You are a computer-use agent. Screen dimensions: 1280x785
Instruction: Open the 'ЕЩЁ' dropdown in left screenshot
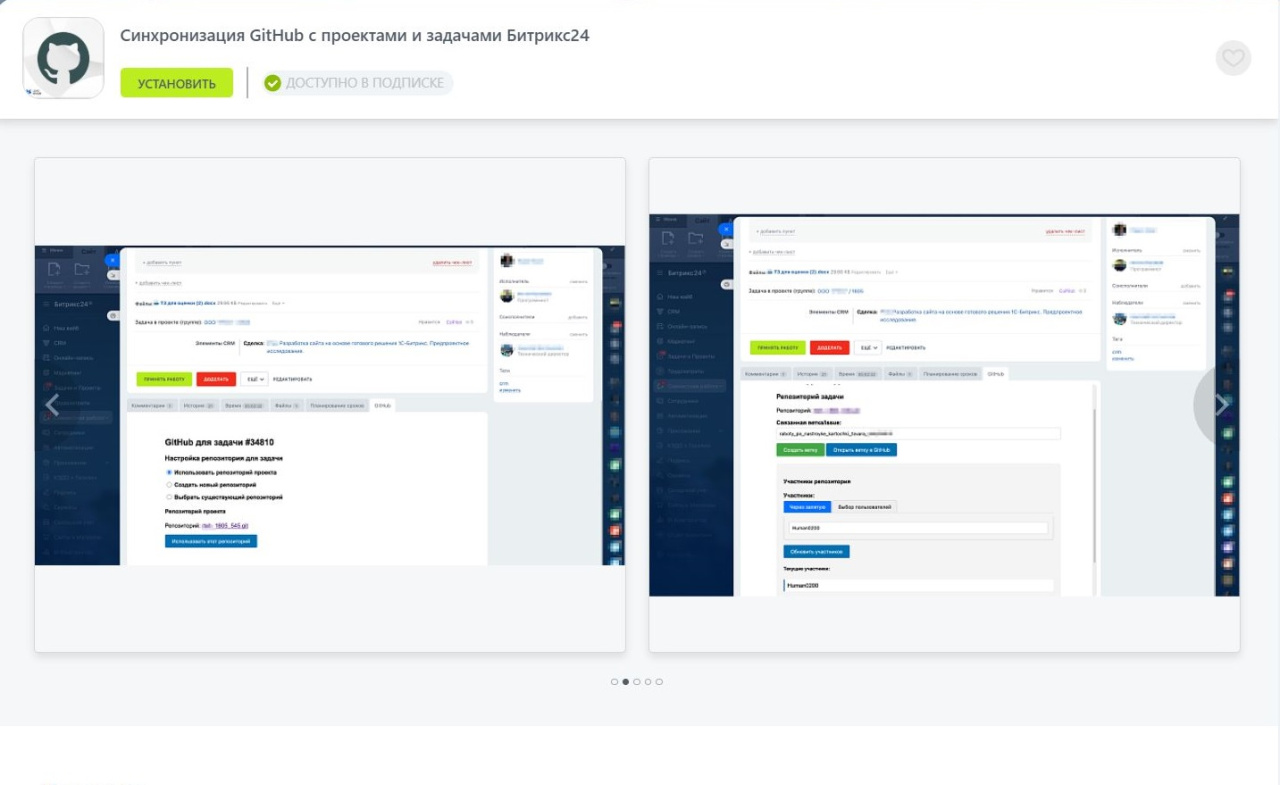254,379
